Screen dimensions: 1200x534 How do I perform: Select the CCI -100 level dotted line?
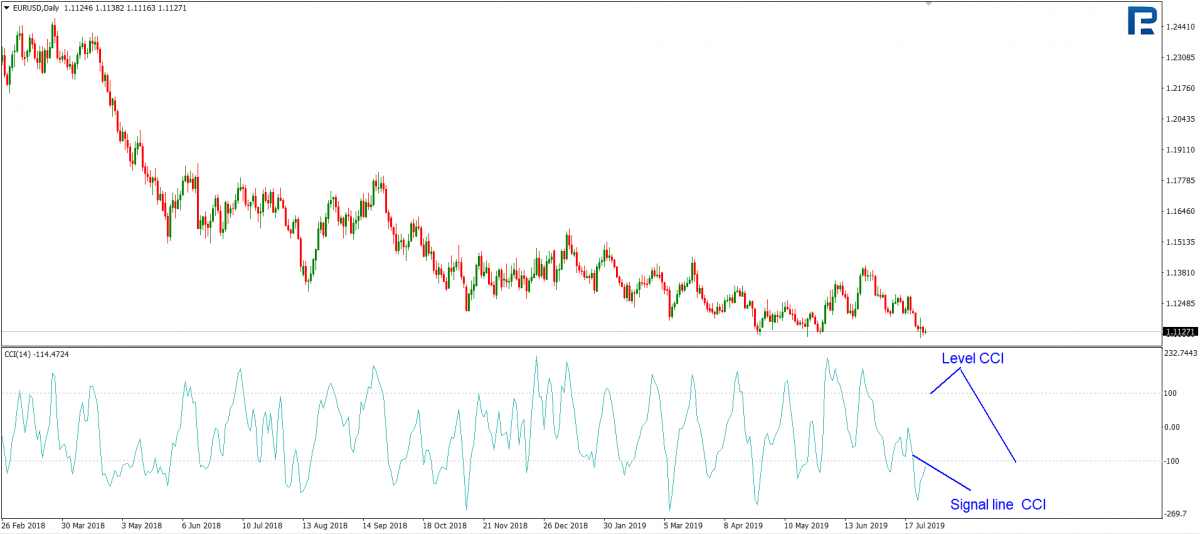coord(580,461)
